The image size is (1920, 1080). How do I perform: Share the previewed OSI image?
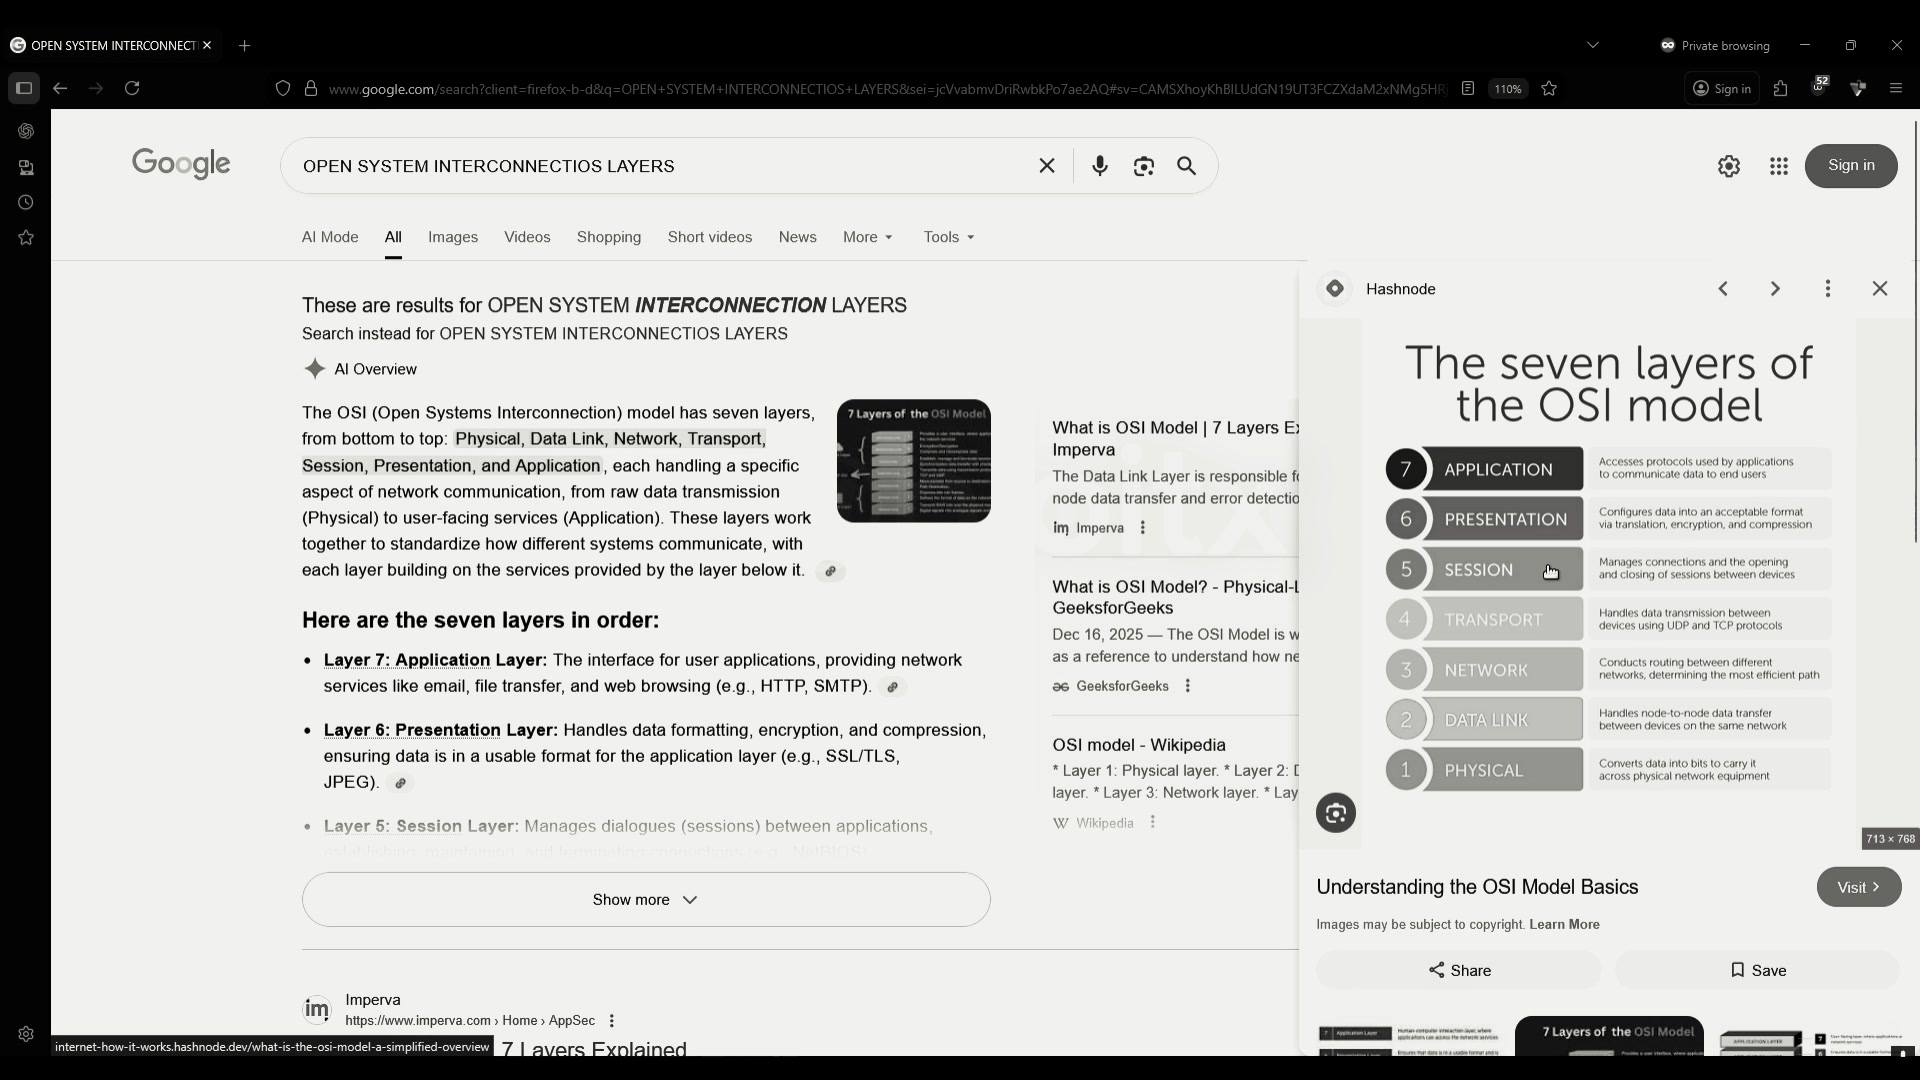tap(1459, 970)
